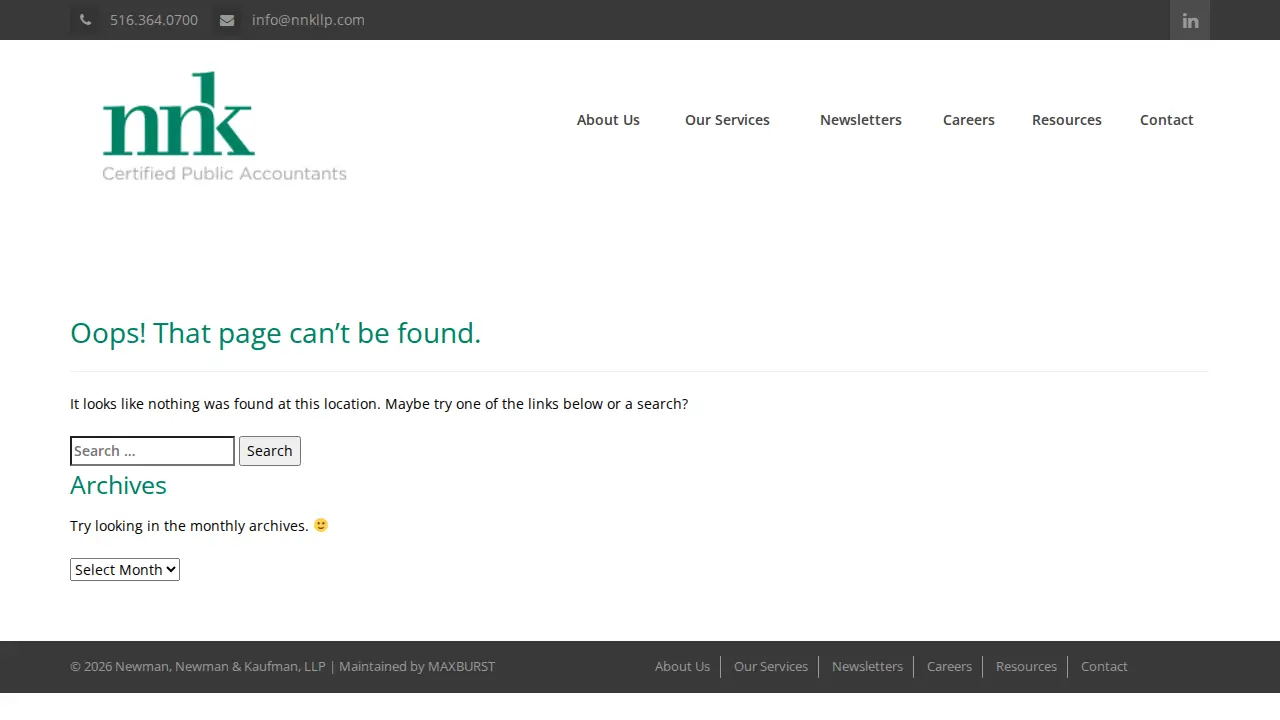This screenshot has width=1280, height=720.
Task: Click the Archives heading
Action: (x=118, y=485)
